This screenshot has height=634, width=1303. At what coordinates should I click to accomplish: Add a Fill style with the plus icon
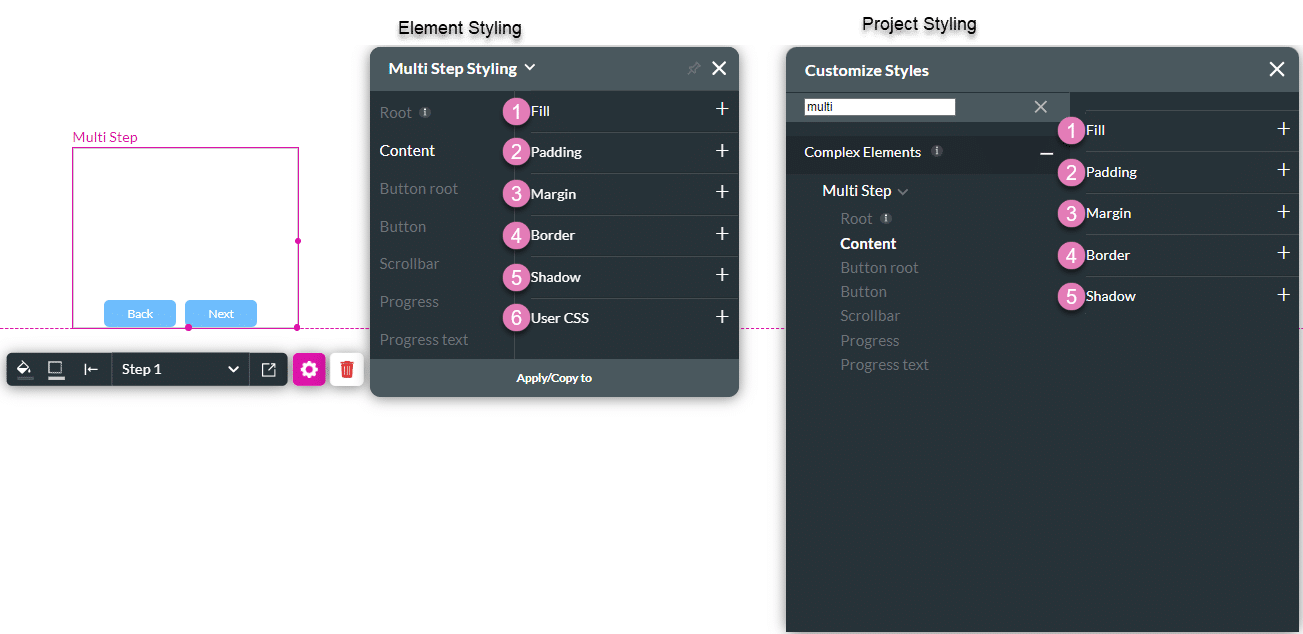[722, 111]
